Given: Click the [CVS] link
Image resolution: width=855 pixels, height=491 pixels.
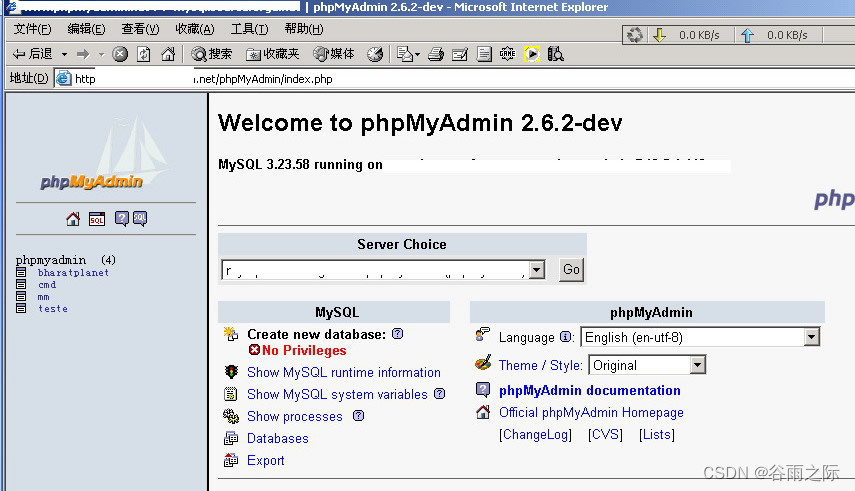Looking at the screenshot, I should tap(605, 434).
